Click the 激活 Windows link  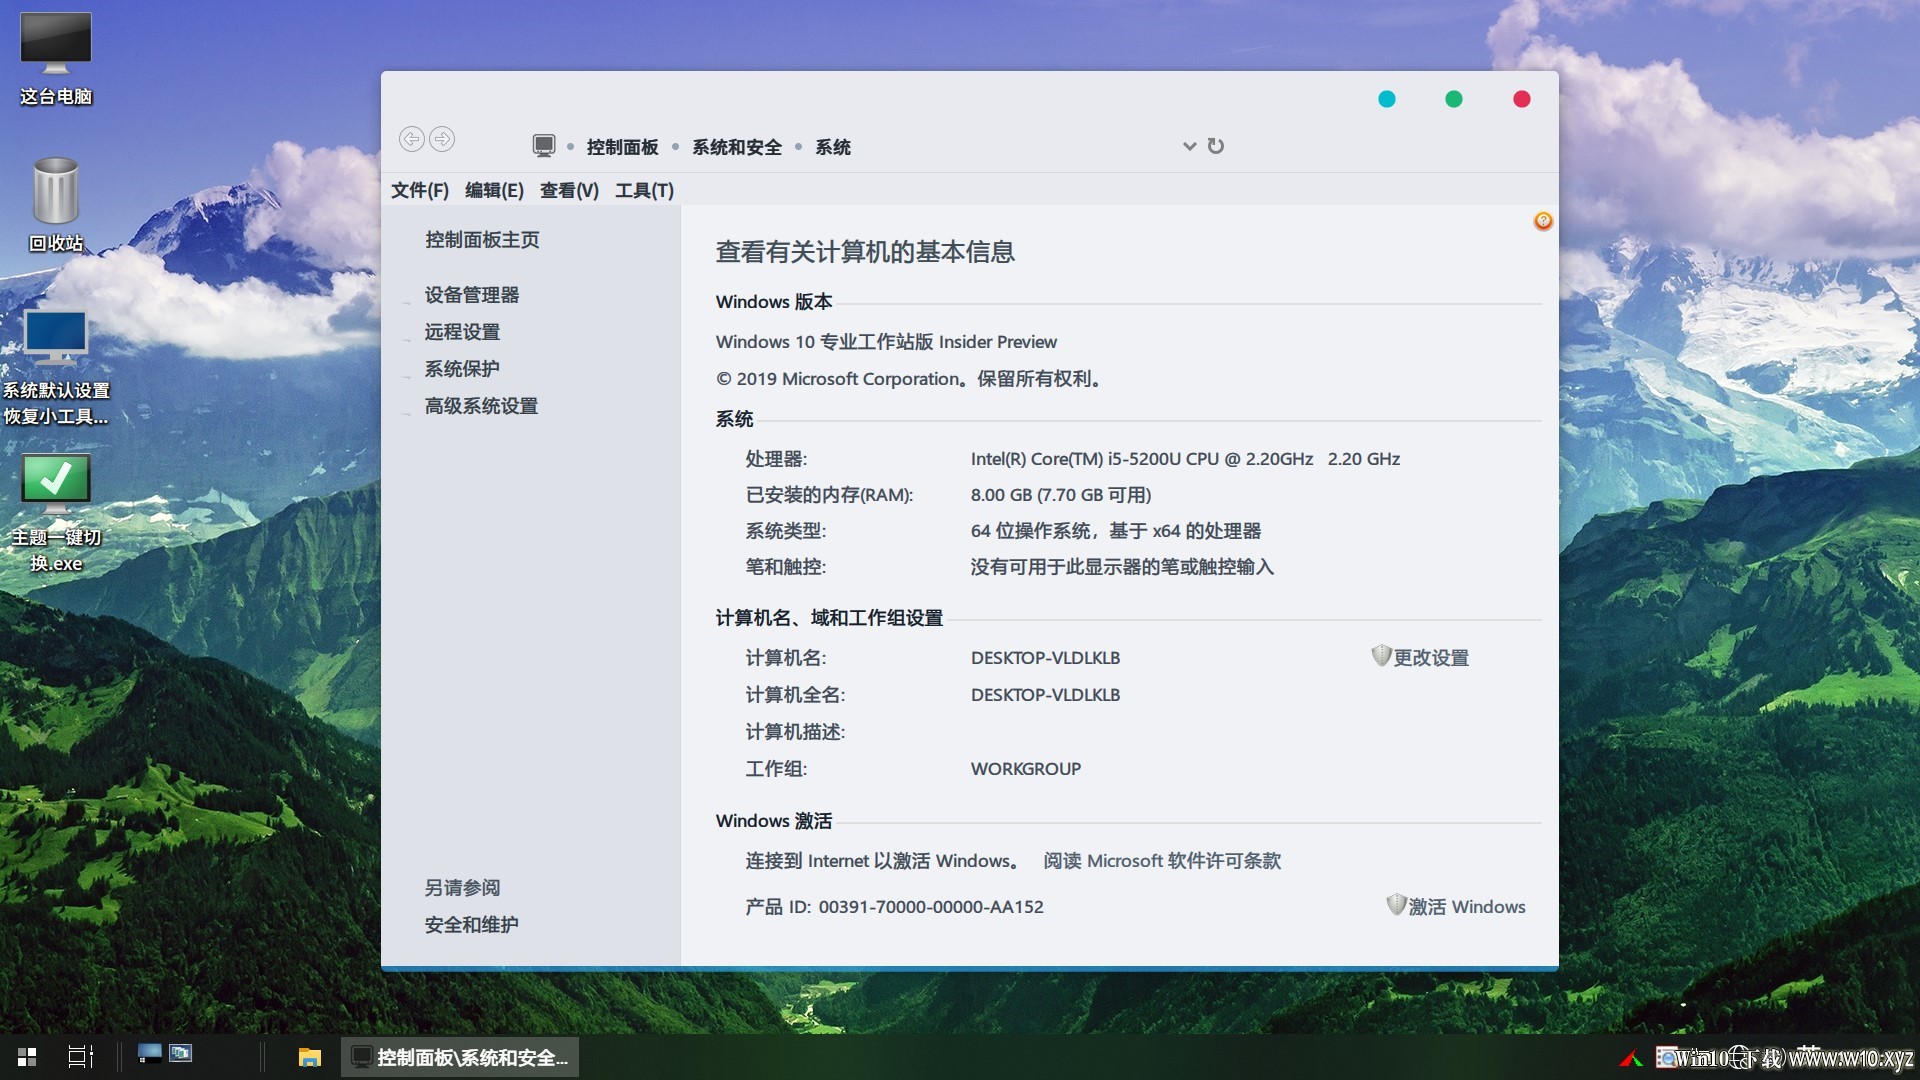tap(1467, 906)
